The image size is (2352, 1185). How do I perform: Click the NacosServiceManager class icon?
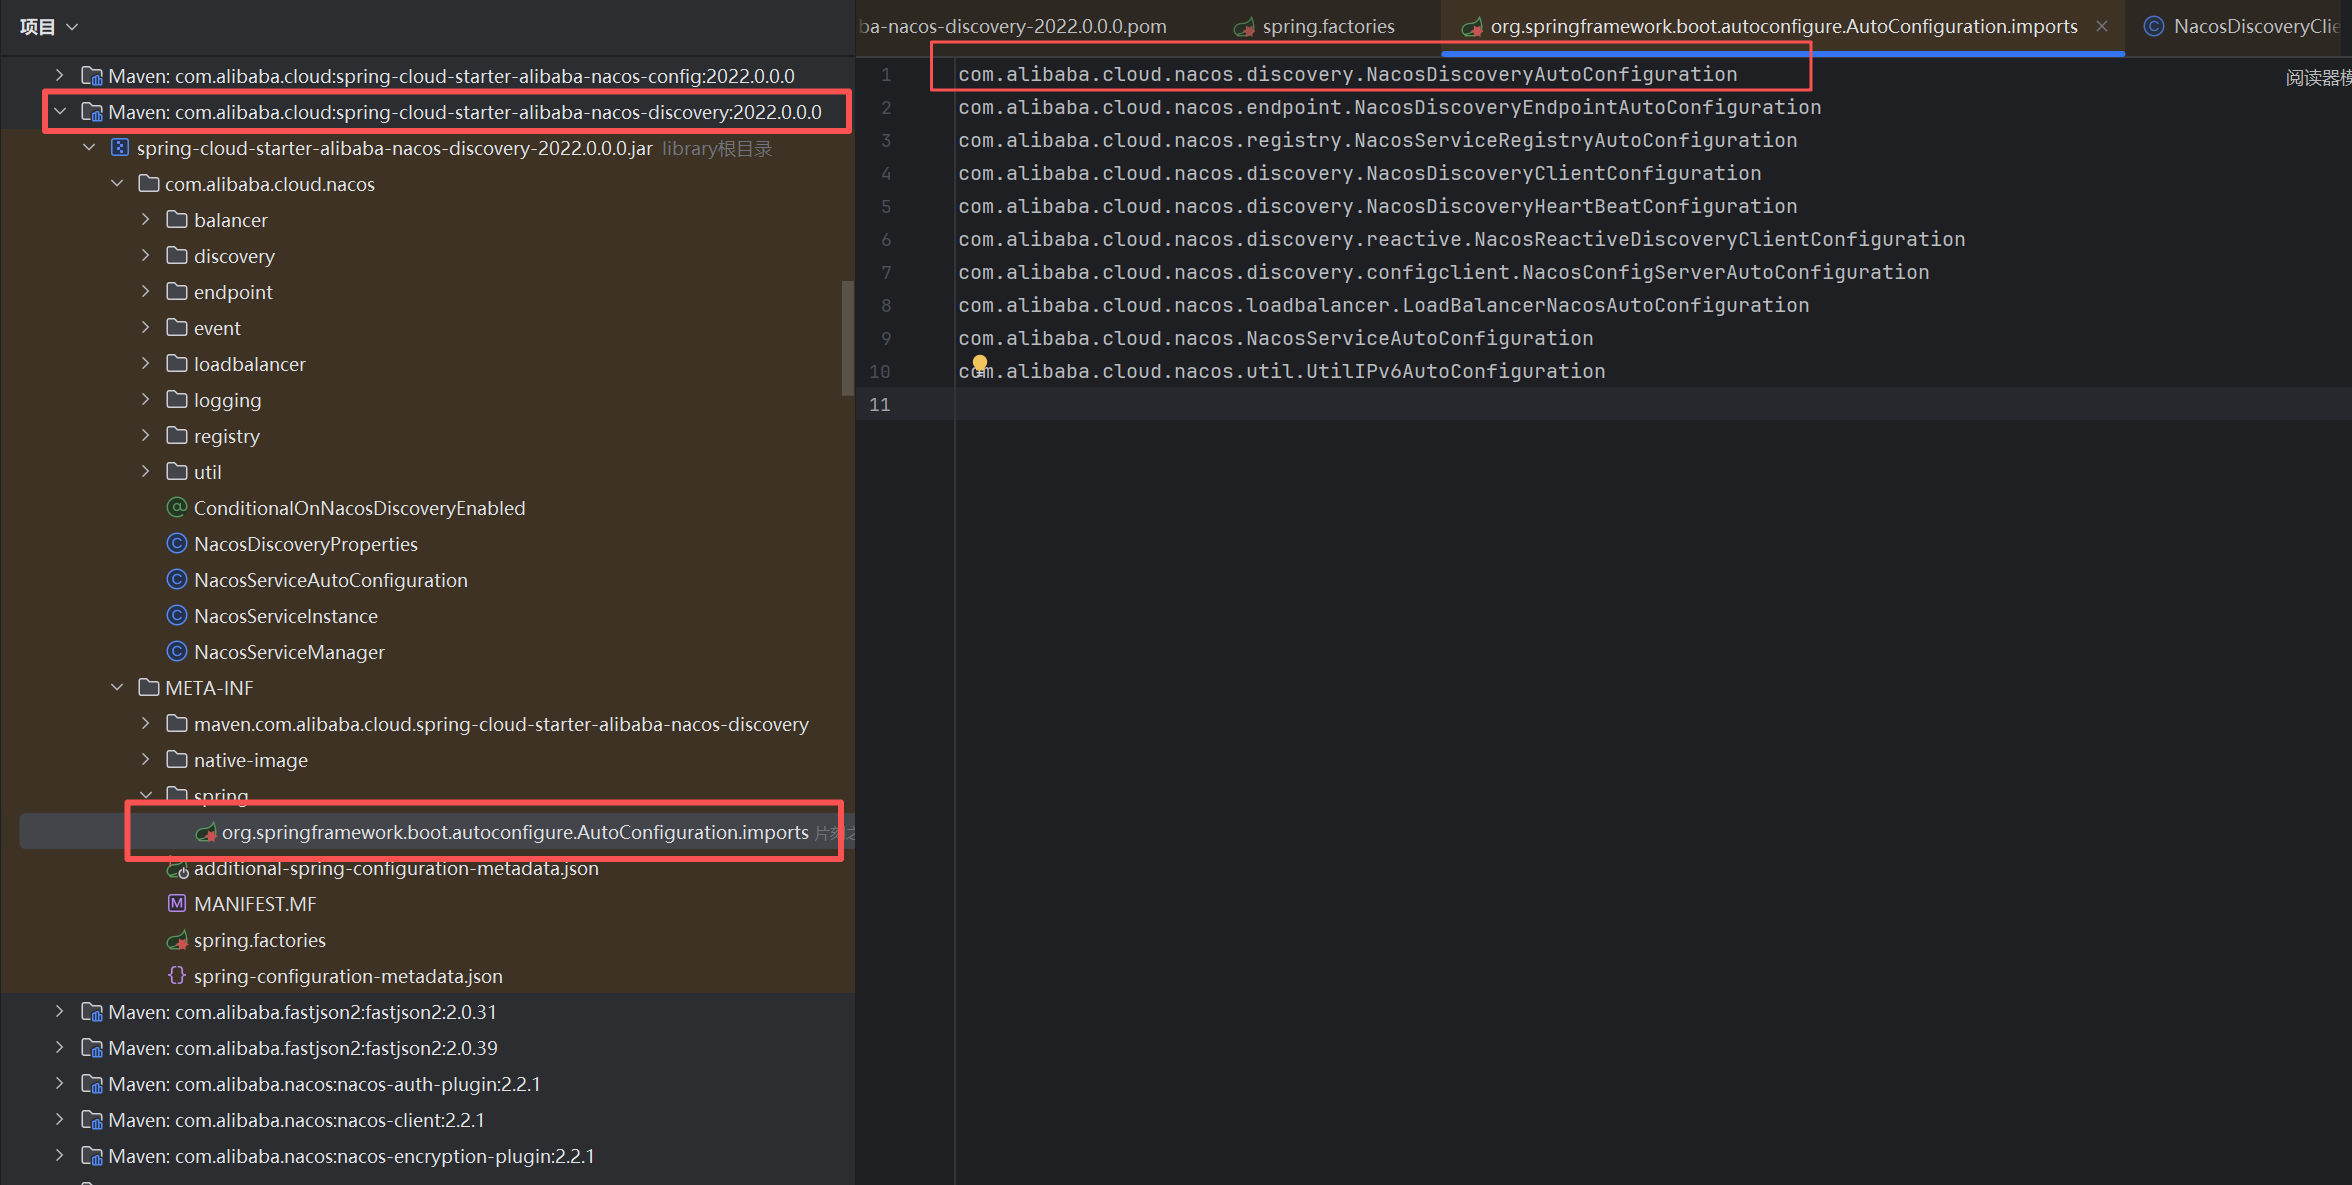[177, 651]
